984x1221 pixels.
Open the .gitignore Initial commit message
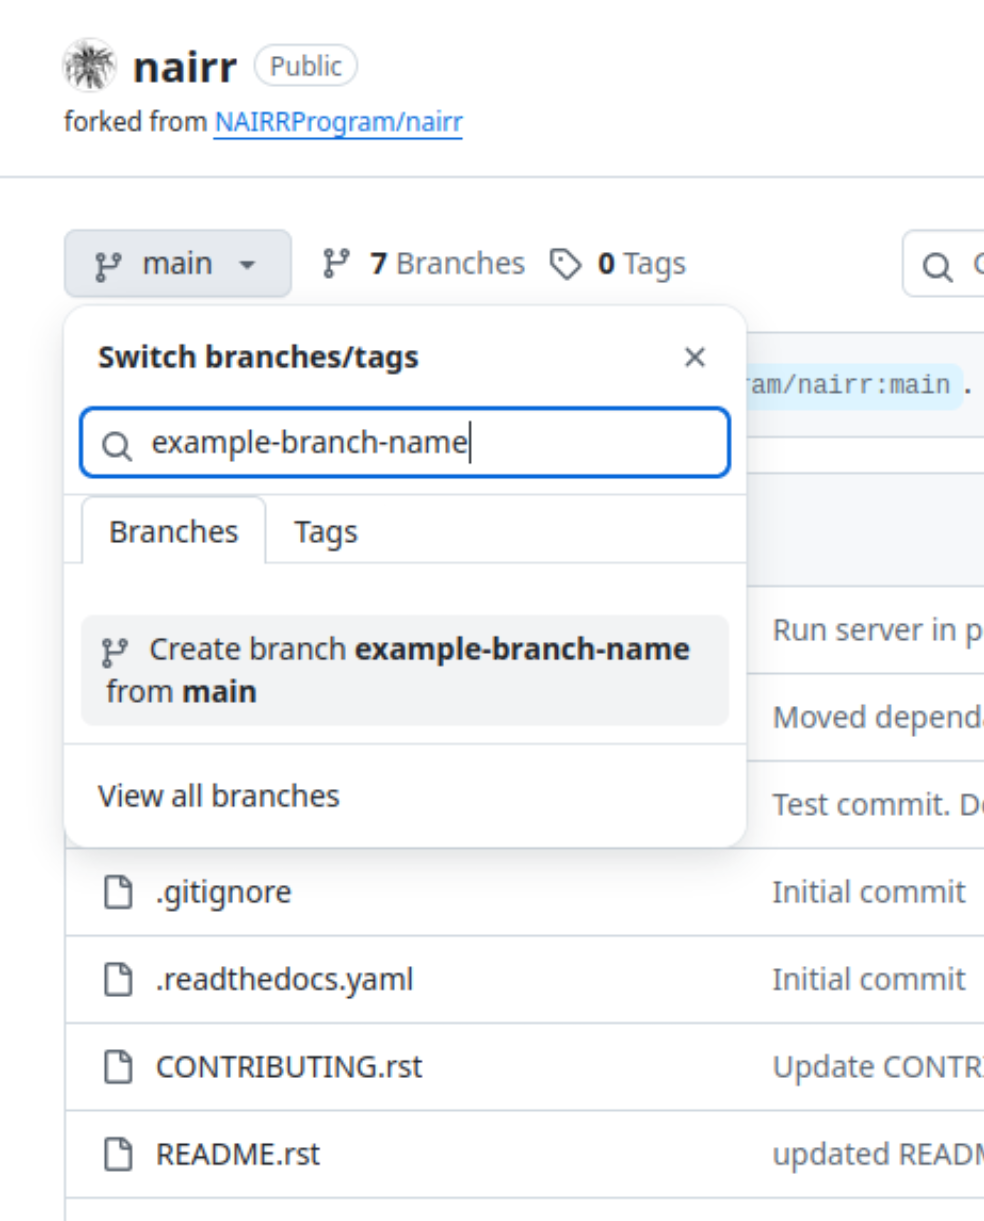[x=869, y=892]
